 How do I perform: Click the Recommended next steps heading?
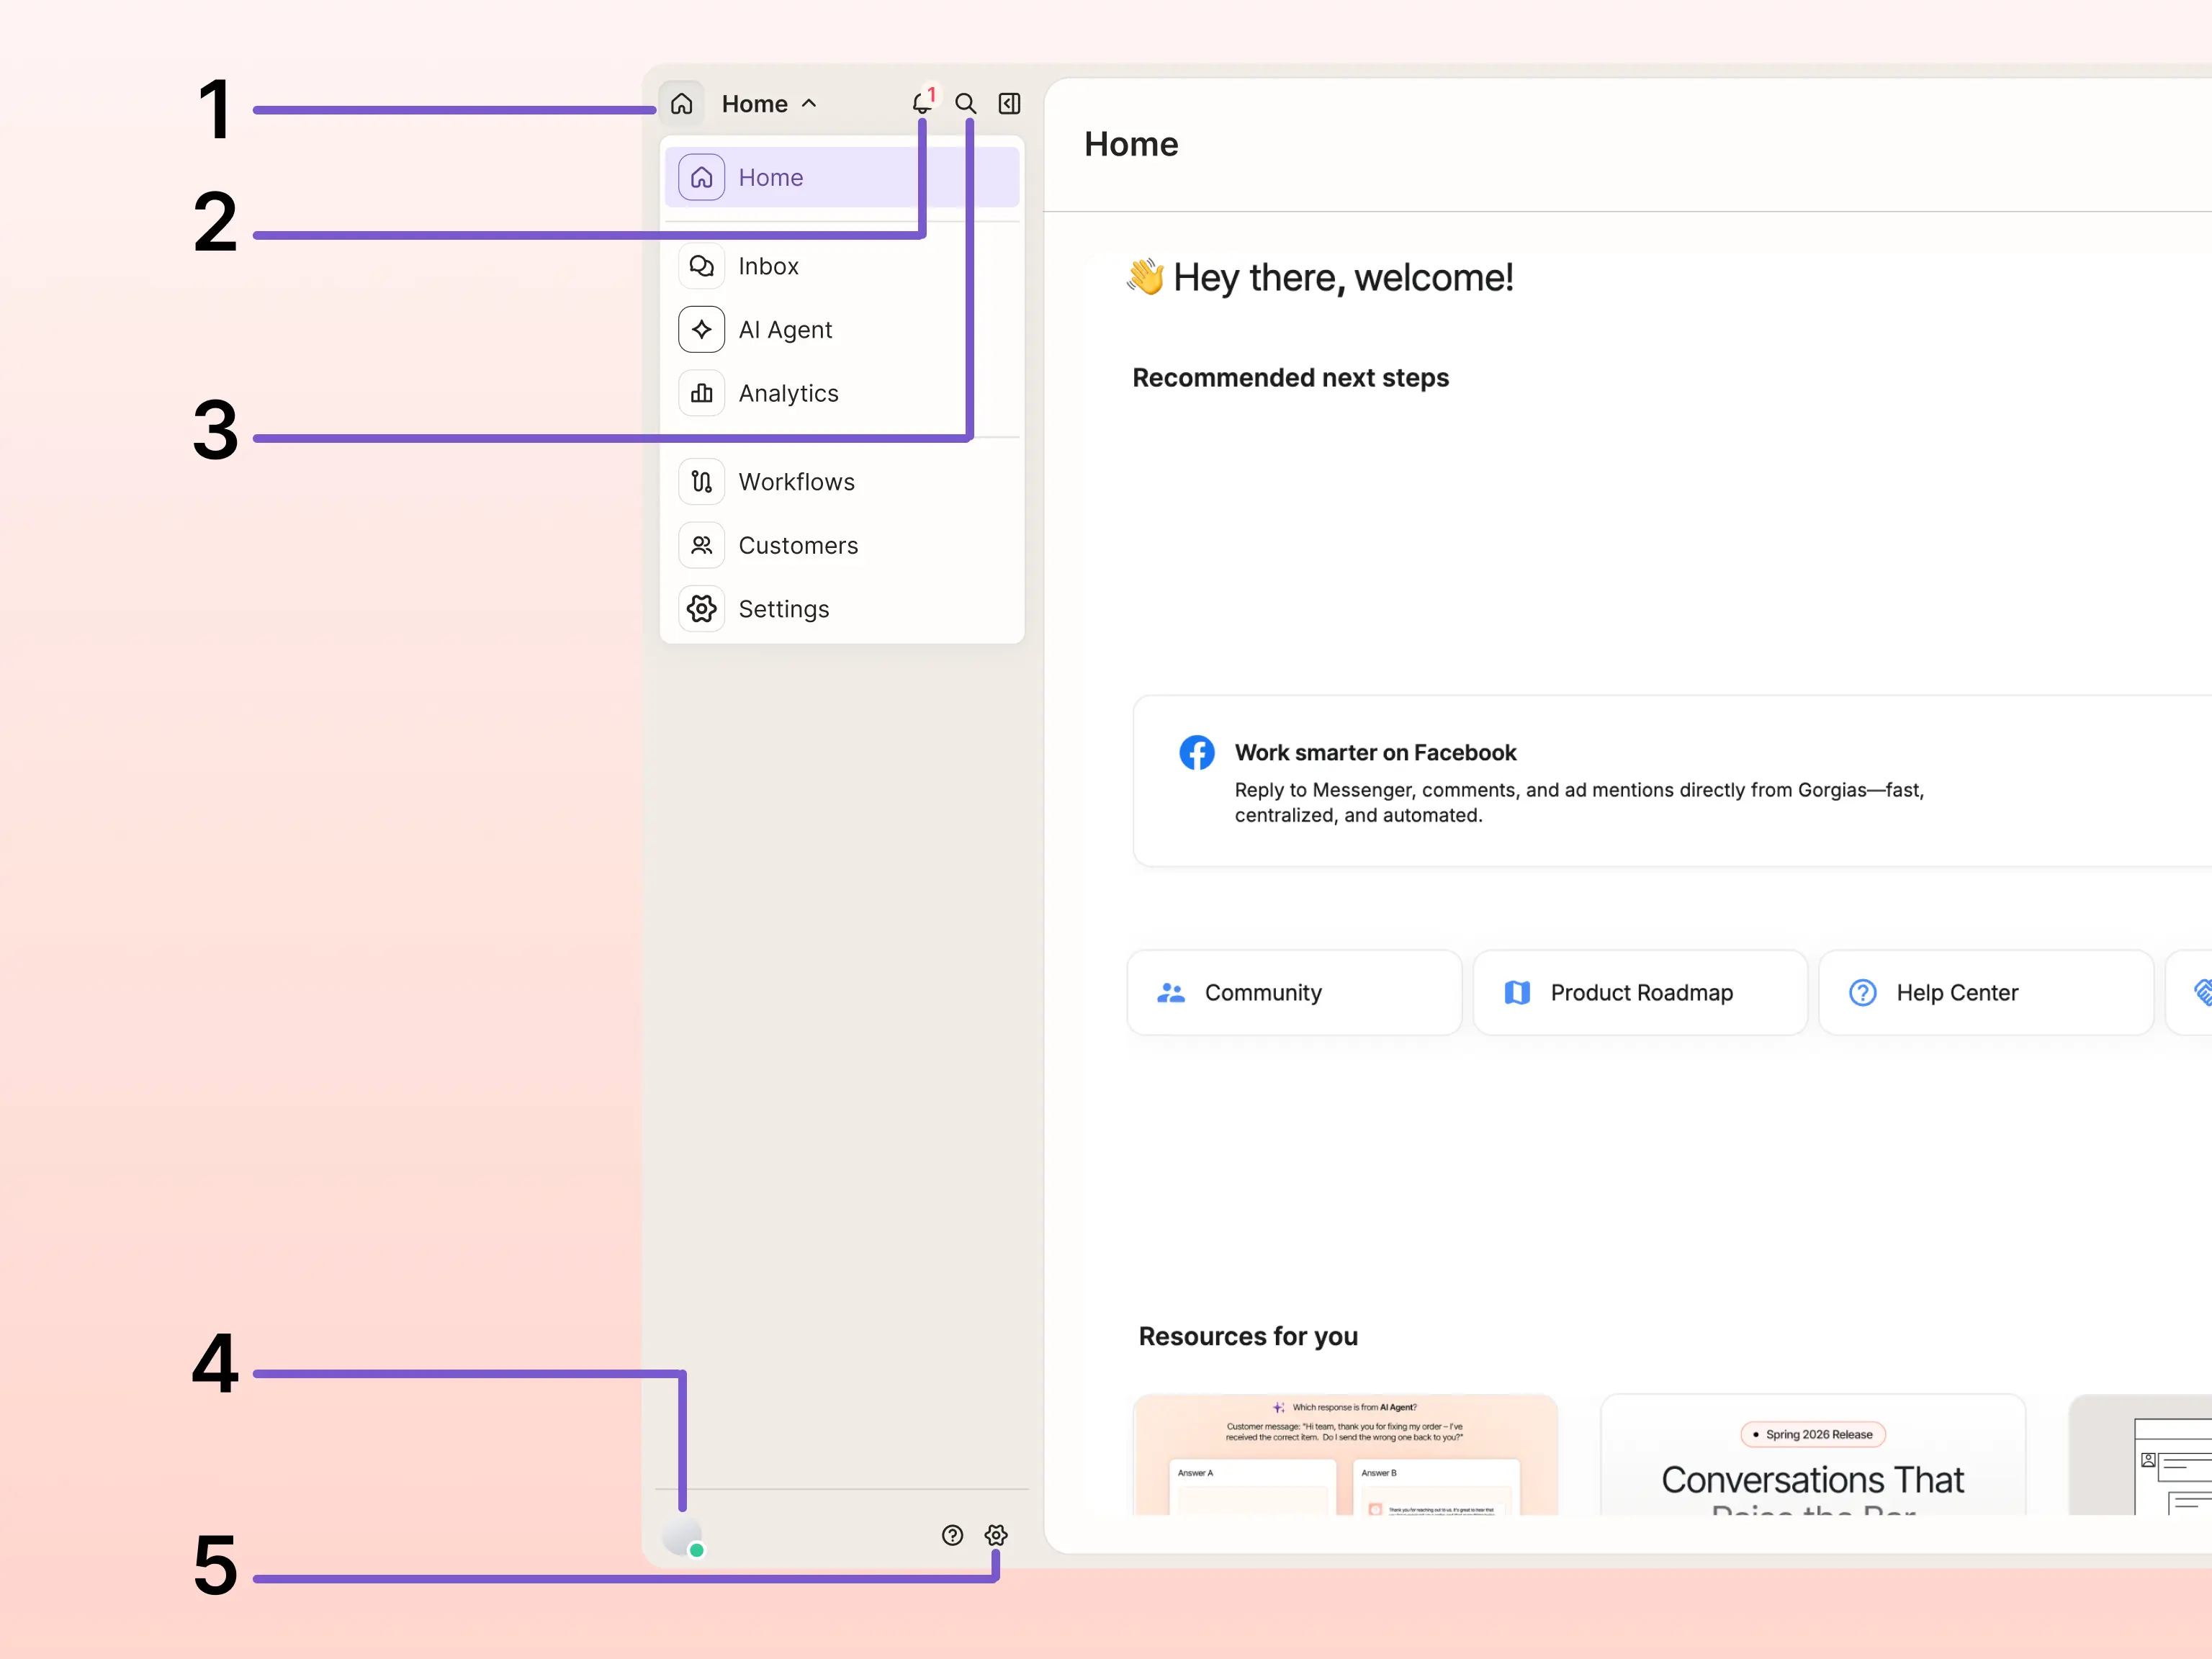[x=1290, y=378]
